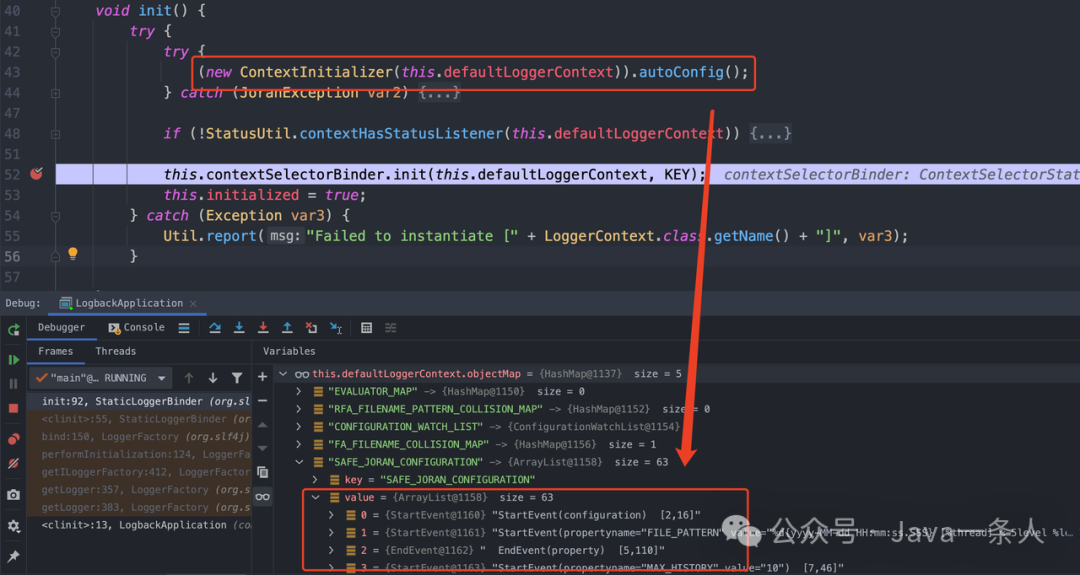Click fold marker beside void init() line 40
The height and width of the screenshot is (575, 1080).
(x=55, y=11)
